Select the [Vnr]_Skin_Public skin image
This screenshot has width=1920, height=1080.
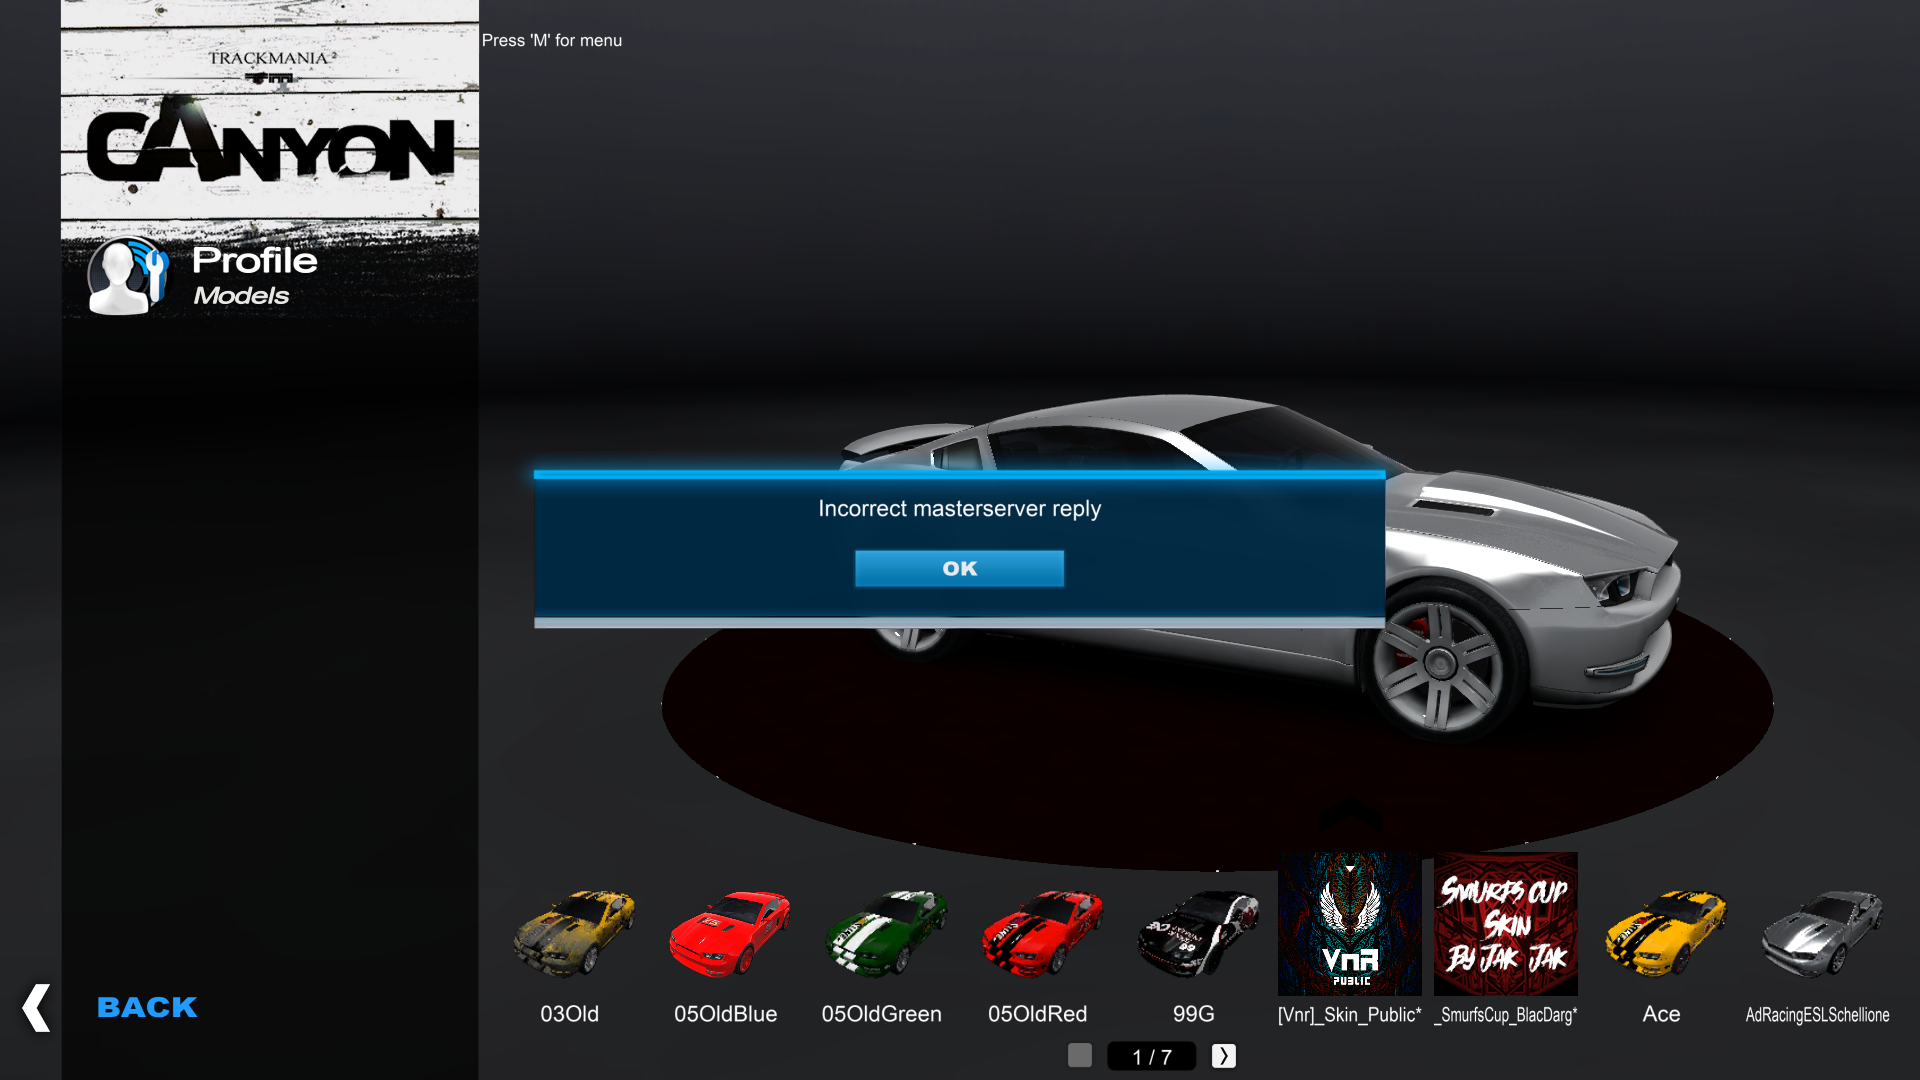[1350, 924]
